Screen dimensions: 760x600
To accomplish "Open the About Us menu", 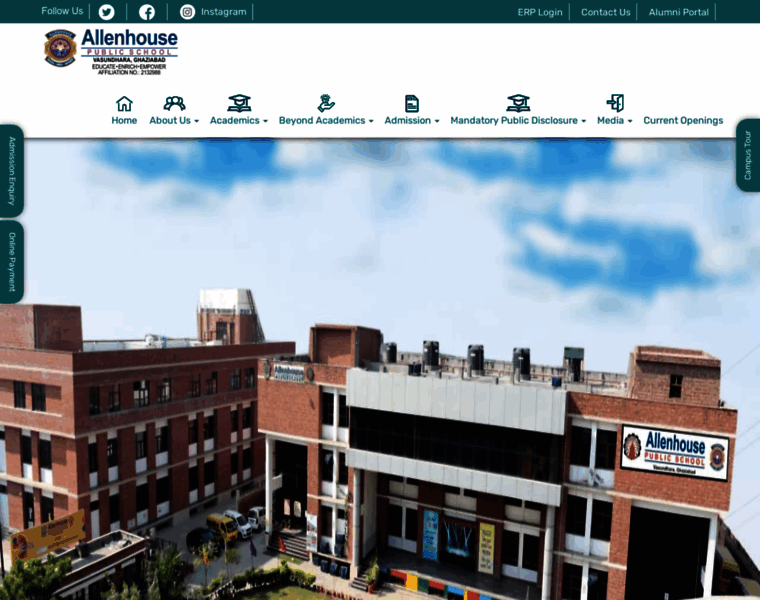I will pyautogui.click(x=170, y=120).
